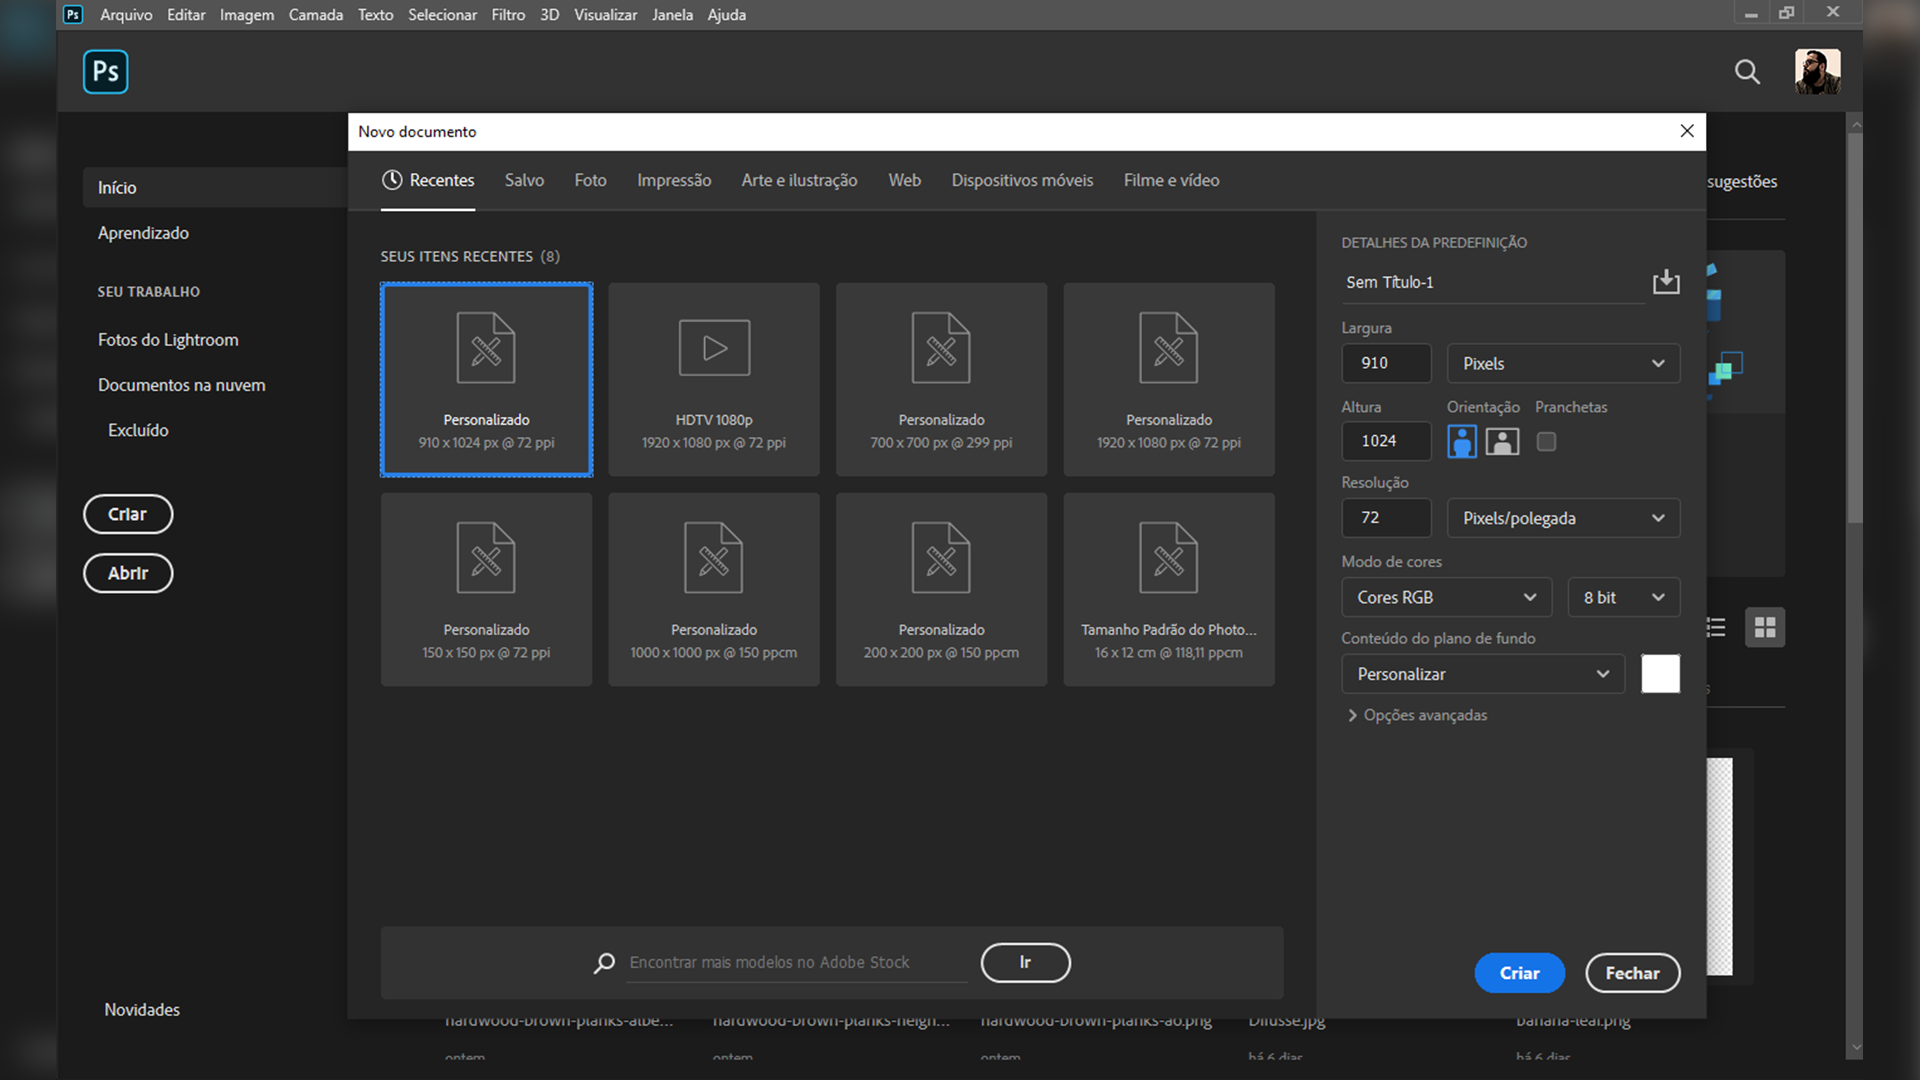Open the Personalizar background content dropdown
Viewport: 1920px width, 1080px height.
tap(1483, 674)
